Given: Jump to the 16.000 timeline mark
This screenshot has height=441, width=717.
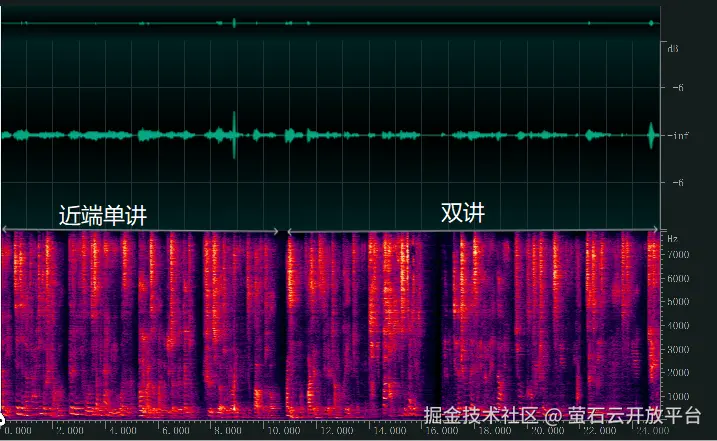Looking at the screenshot, I should coord(442,431).
